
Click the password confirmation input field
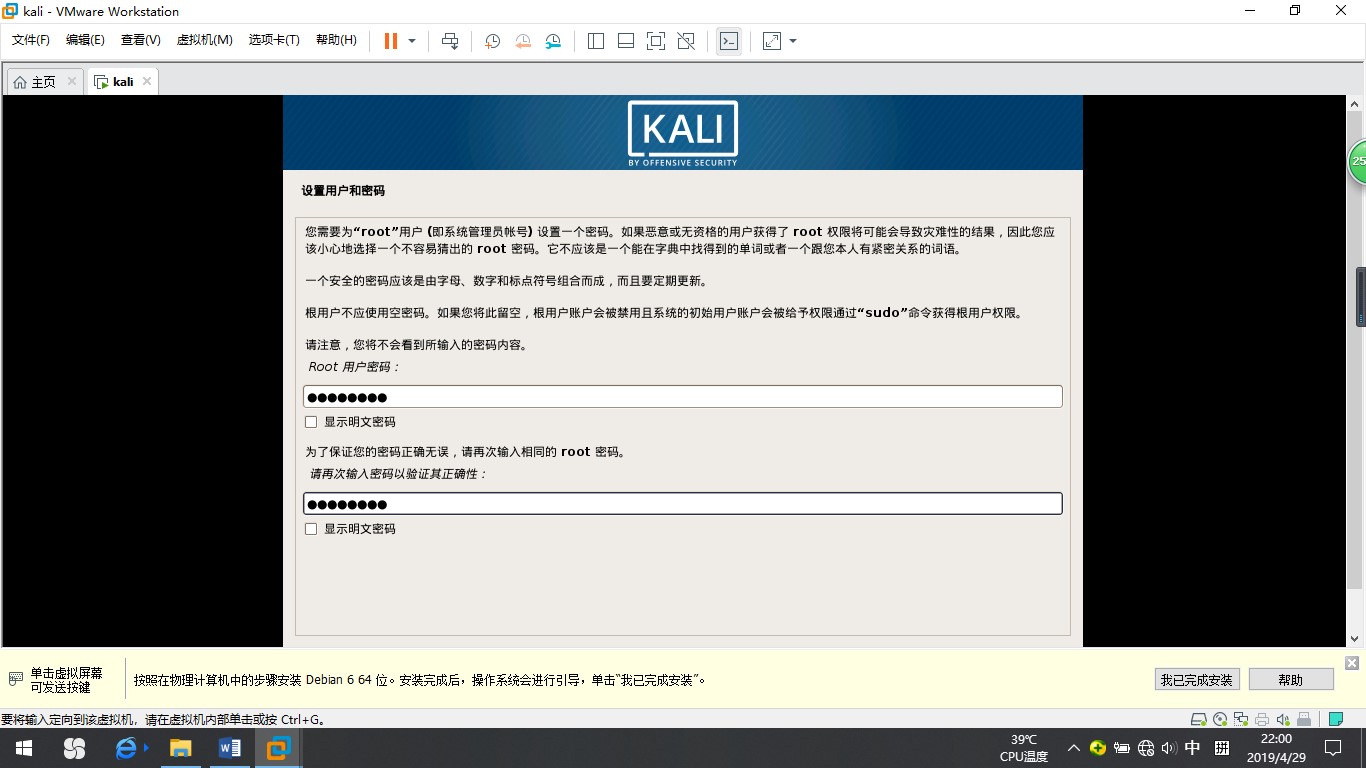[683, 504]
